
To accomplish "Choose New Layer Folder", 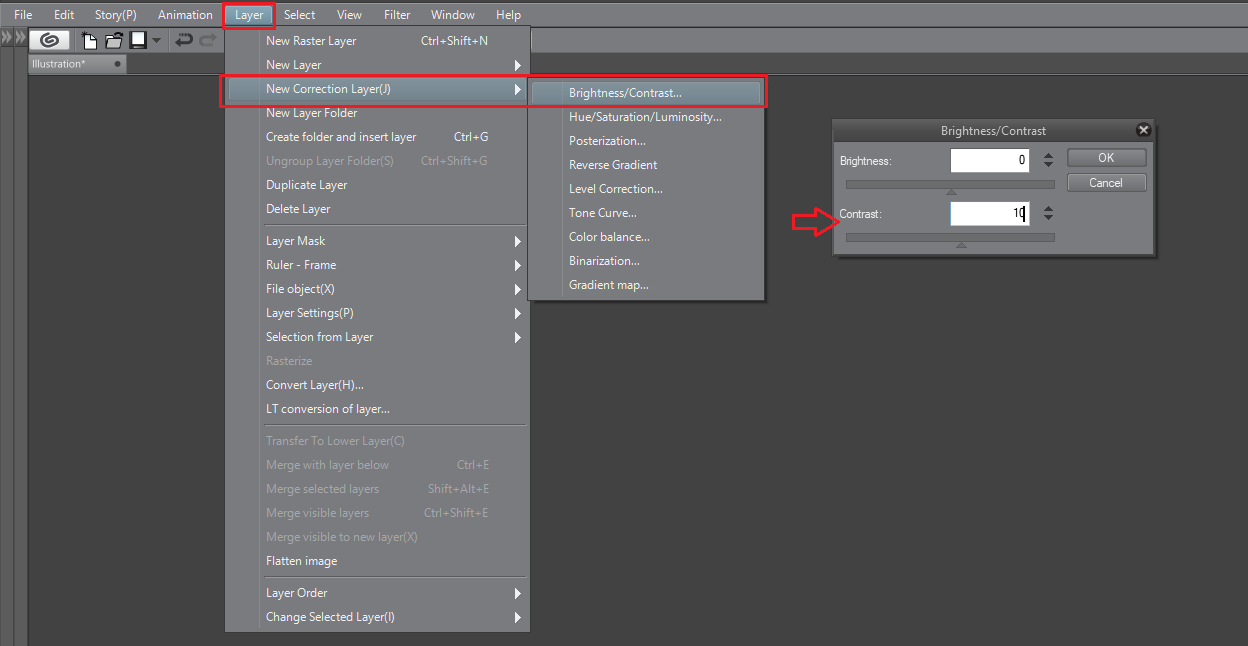I will (x=377, y=113).
